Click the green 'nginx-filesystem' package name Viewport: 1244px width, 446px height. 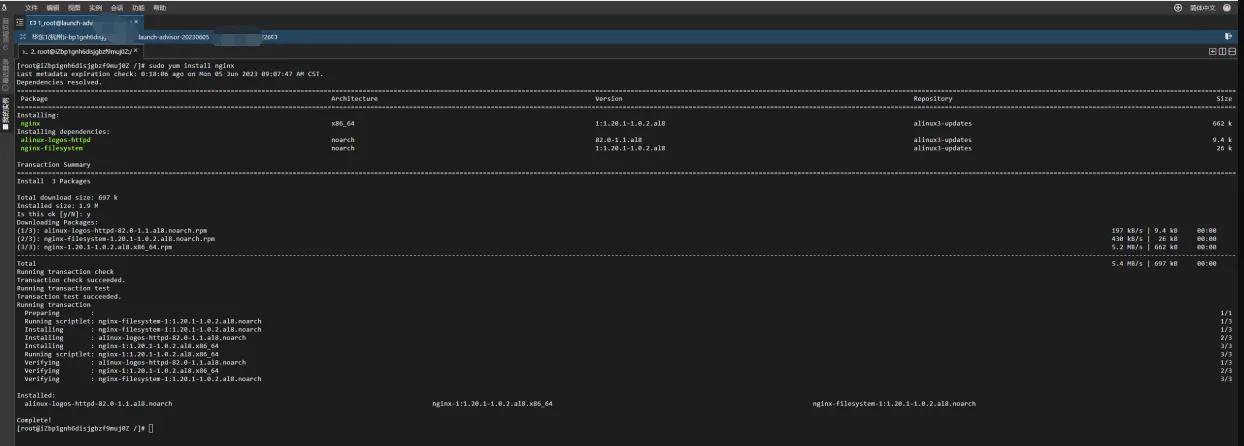tap(52, 148)
